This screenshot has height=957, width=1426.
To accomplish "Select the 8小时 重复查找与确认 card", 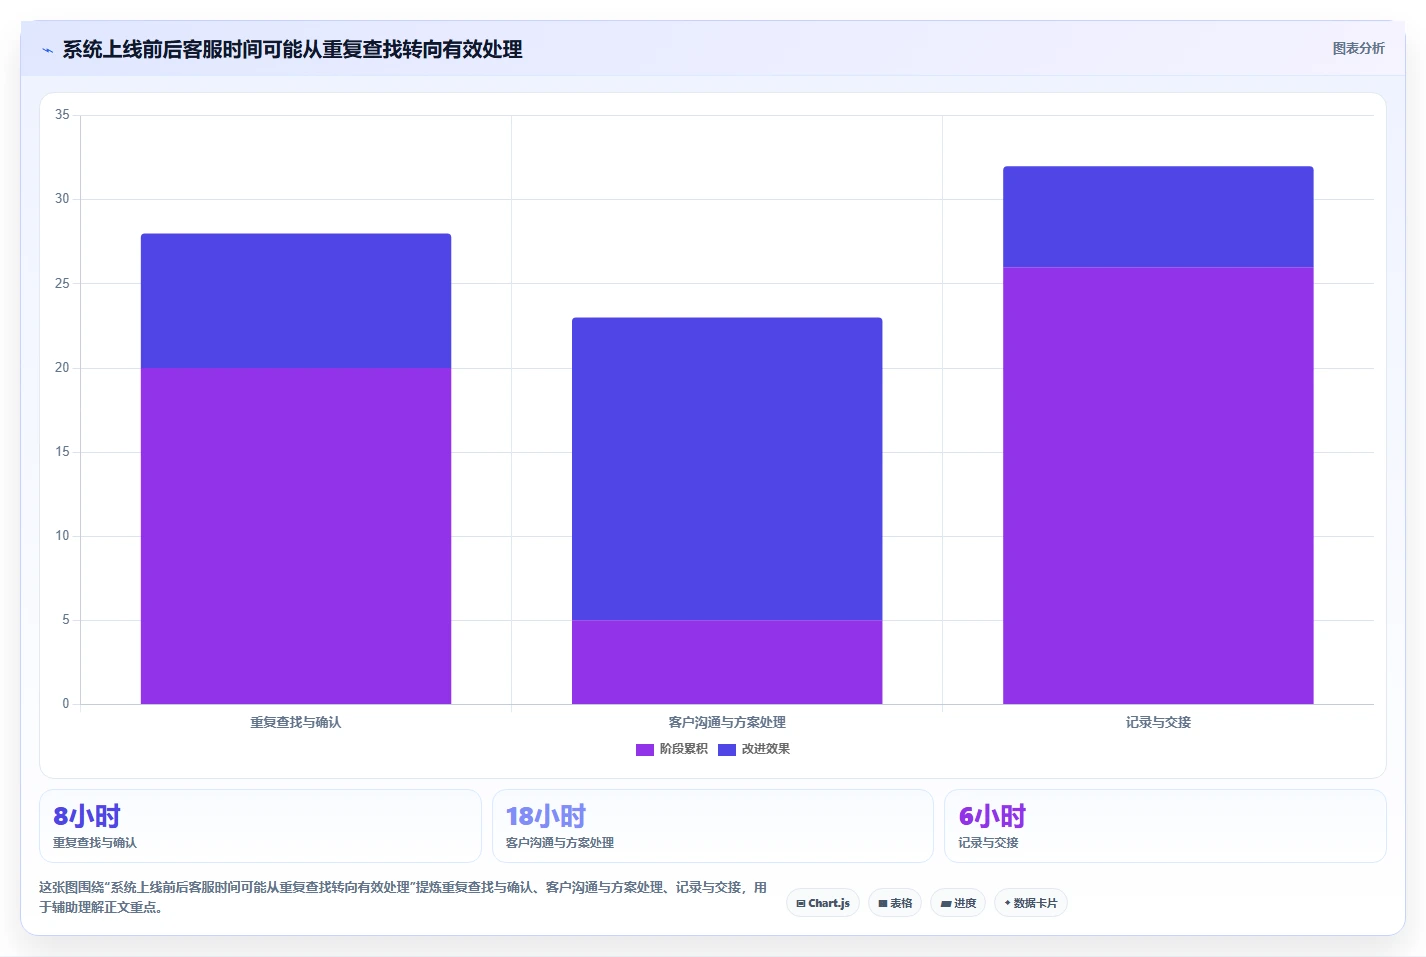I will point(260,826).
